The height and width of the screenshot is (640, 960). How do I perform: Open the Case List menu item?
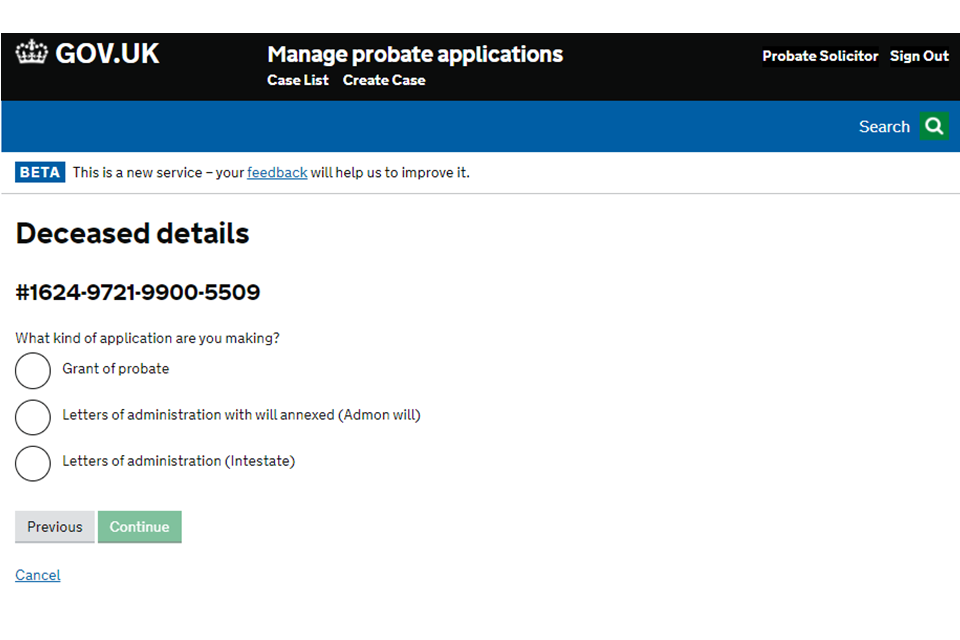pyautogui.click(x=297, y=81)
